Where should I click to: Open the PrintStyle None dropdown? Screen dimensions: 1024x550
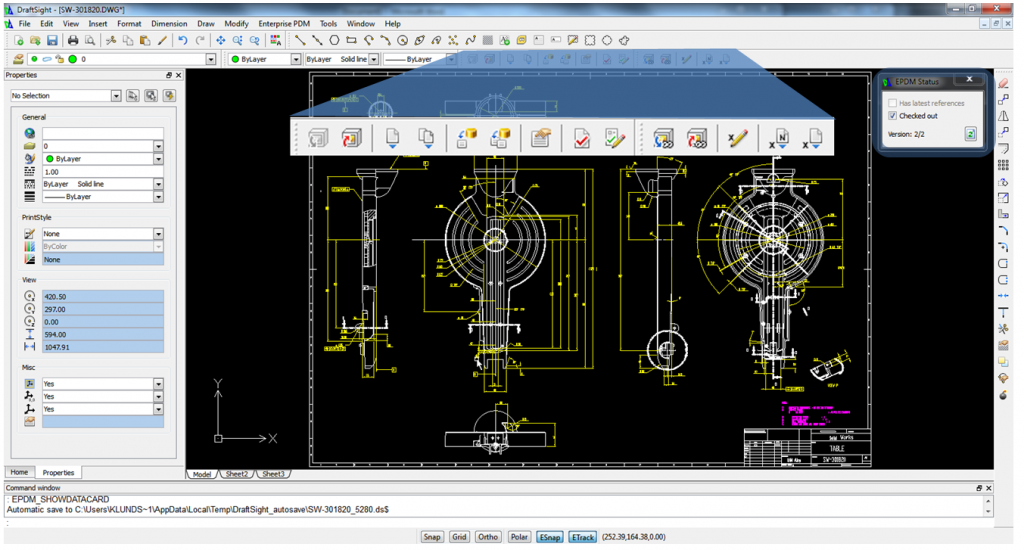point(158,234)
